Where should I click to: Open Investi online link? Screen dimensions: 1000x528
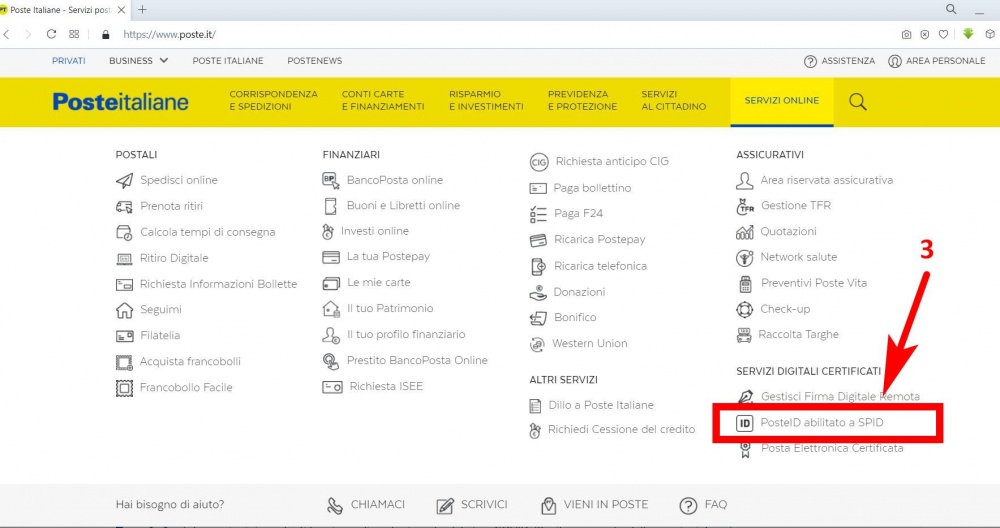tap(374, 231)
